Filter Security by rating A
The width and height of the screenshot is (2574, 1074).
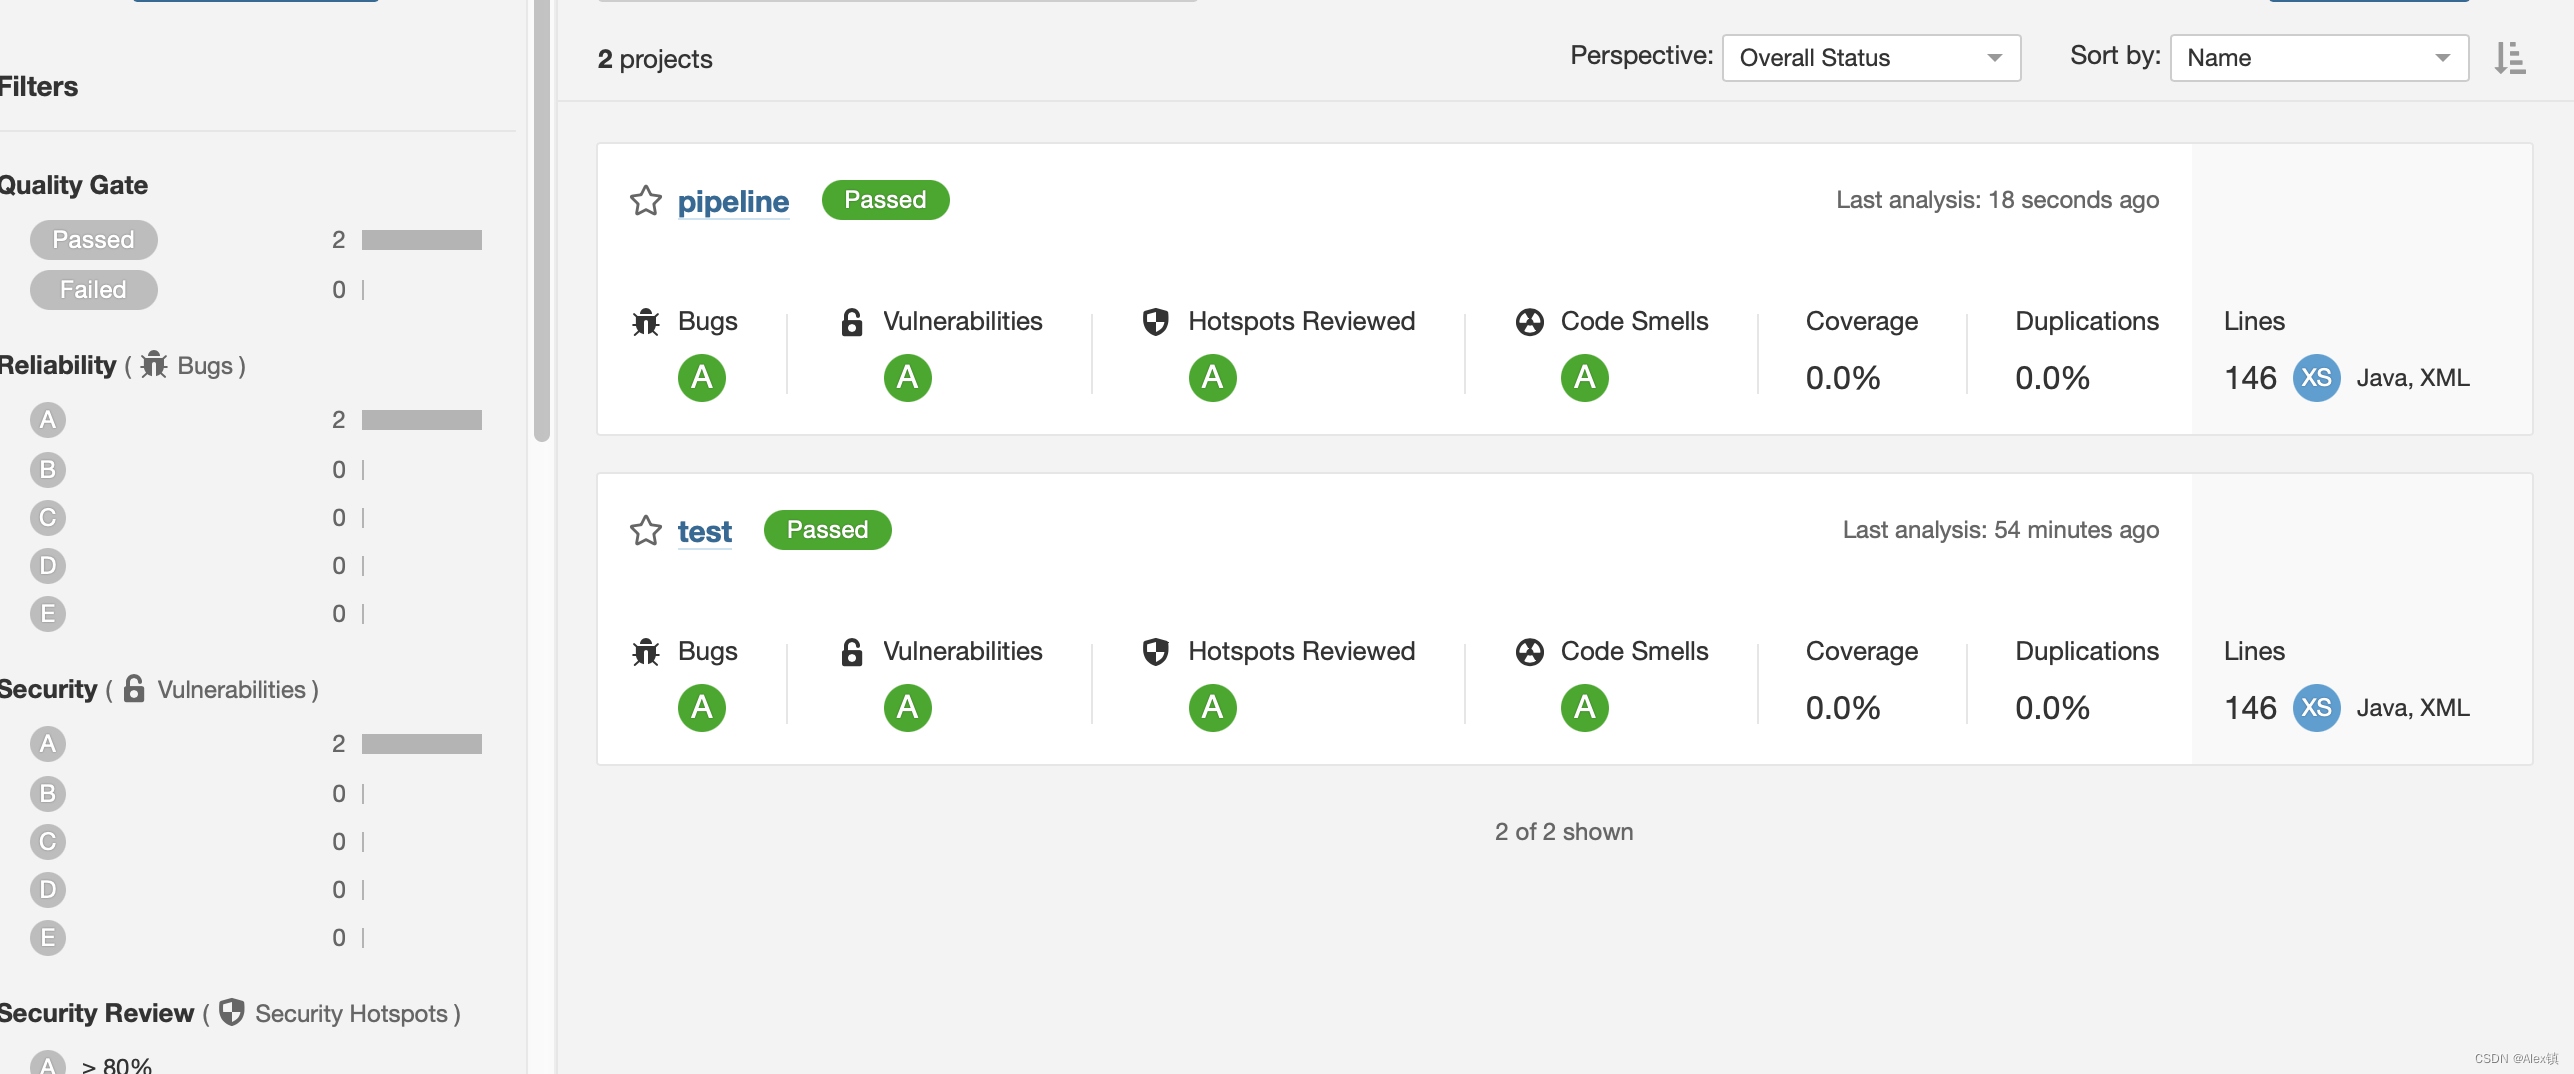tap(47, 744)
